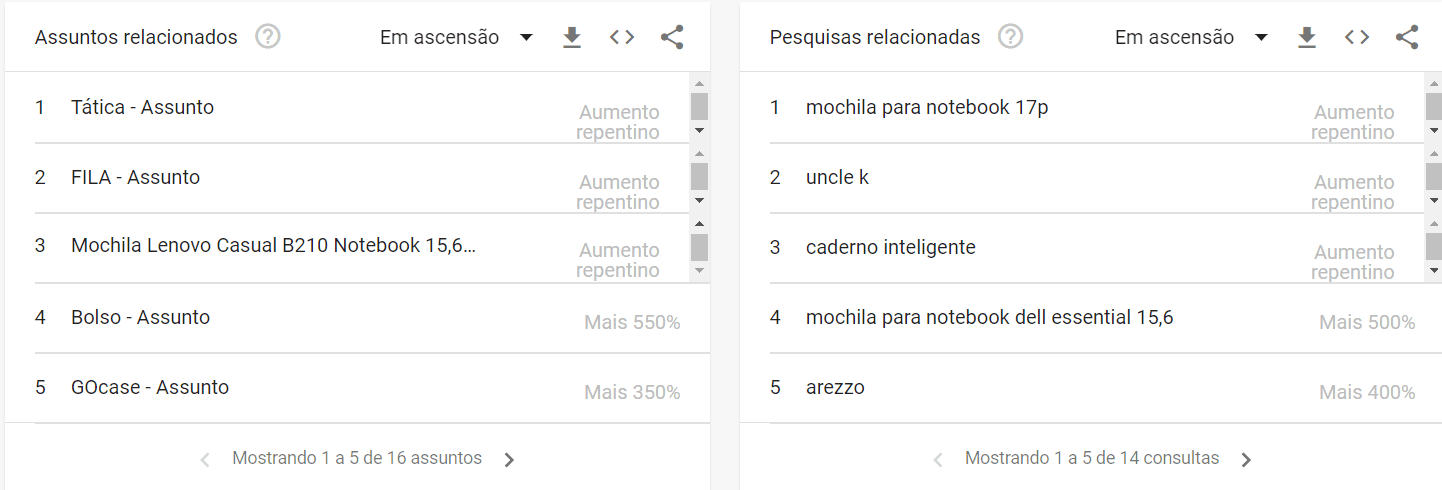The height and width of the screenshot is (490, 1442).
Task: Open the mochila para notebook 17p query
Action: pyautogui.click(x=927, y=107)
